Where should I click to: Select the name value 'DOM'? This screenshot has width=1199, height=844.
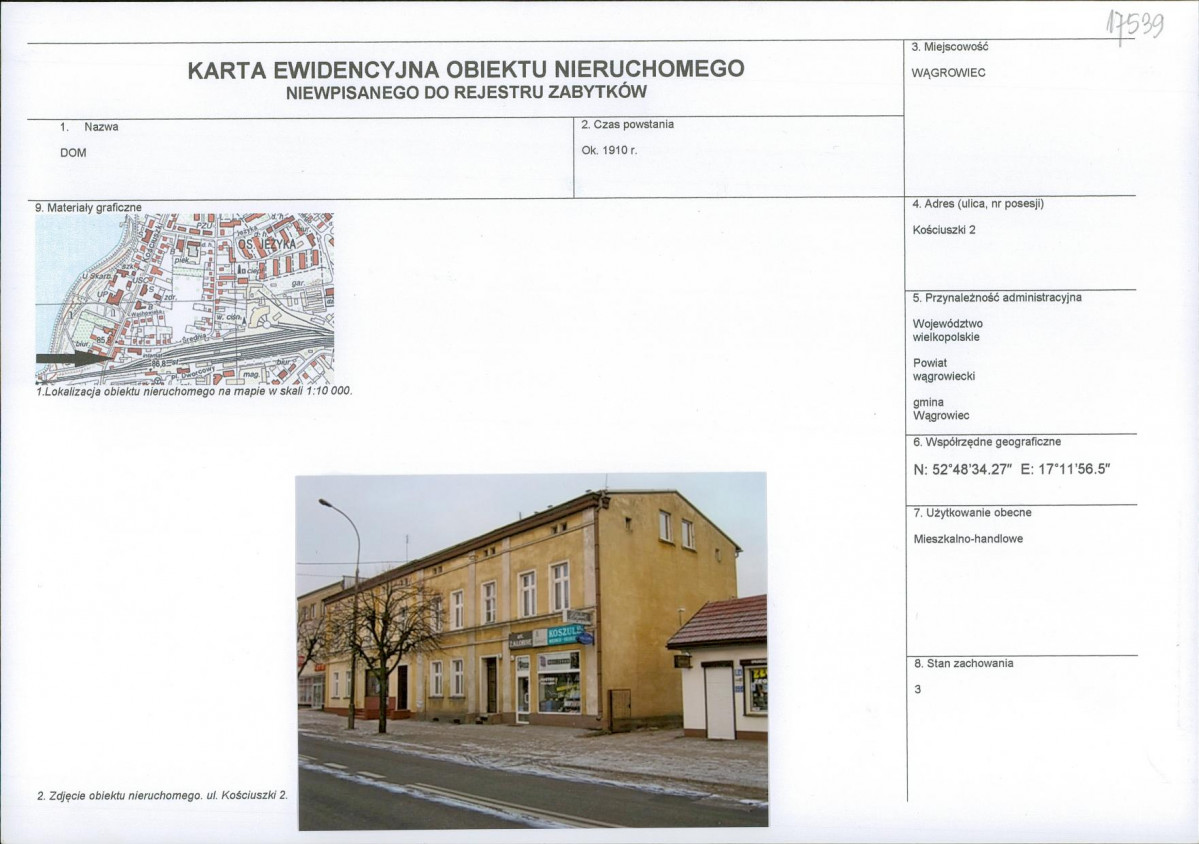(73, 153)
